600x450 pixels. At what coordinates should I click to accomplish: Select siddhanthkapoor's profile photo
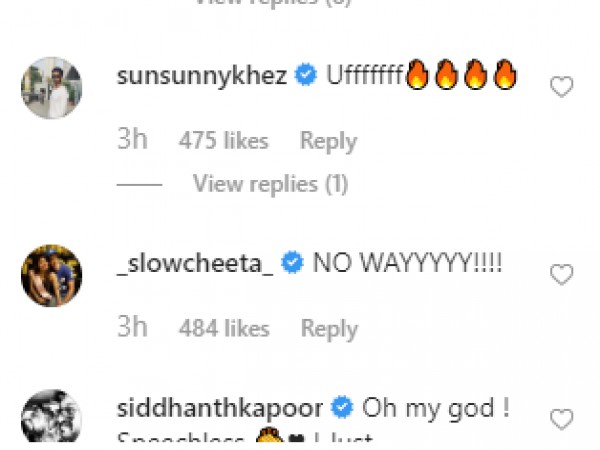(51, 415)
